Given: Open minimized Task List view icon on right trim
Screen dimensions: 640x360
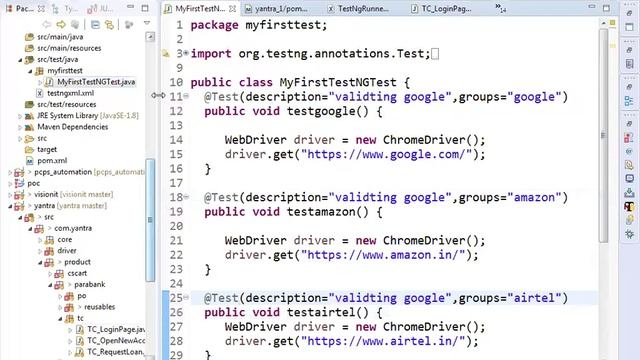Looking at the screenshot, I should [x=629, y=64].
